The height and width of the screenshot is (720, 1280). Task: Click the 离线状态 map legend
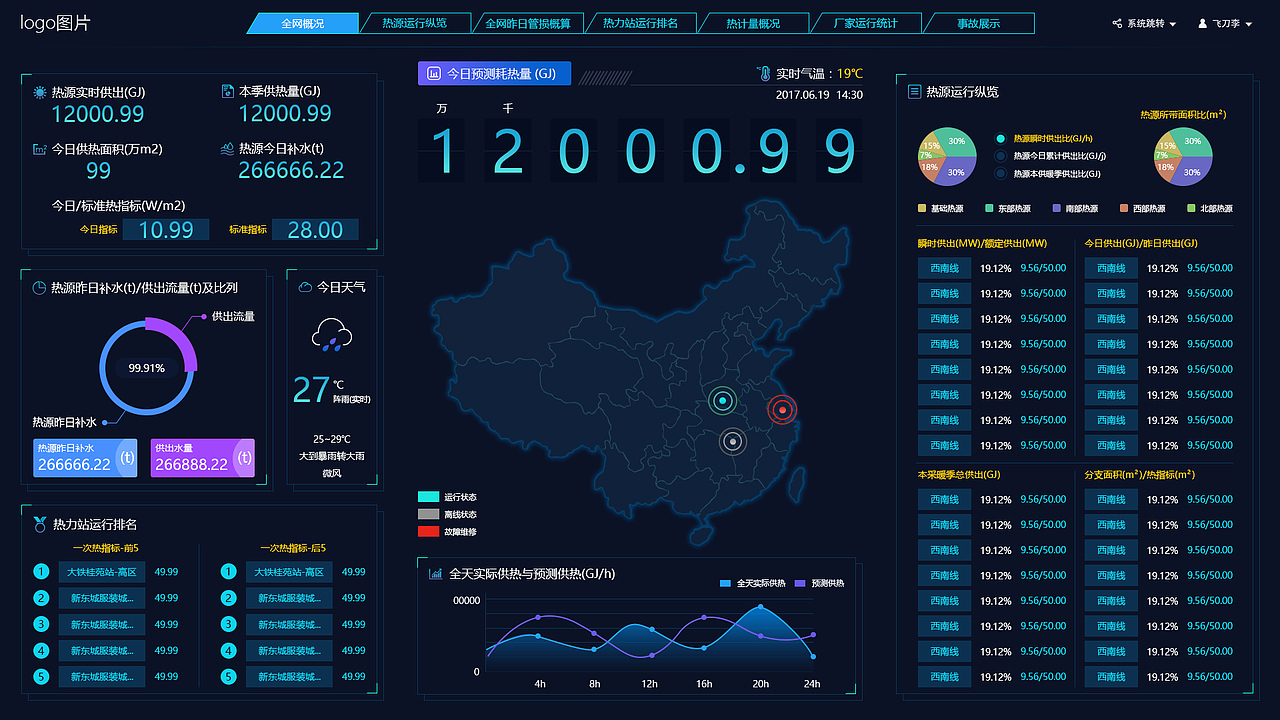448,514
